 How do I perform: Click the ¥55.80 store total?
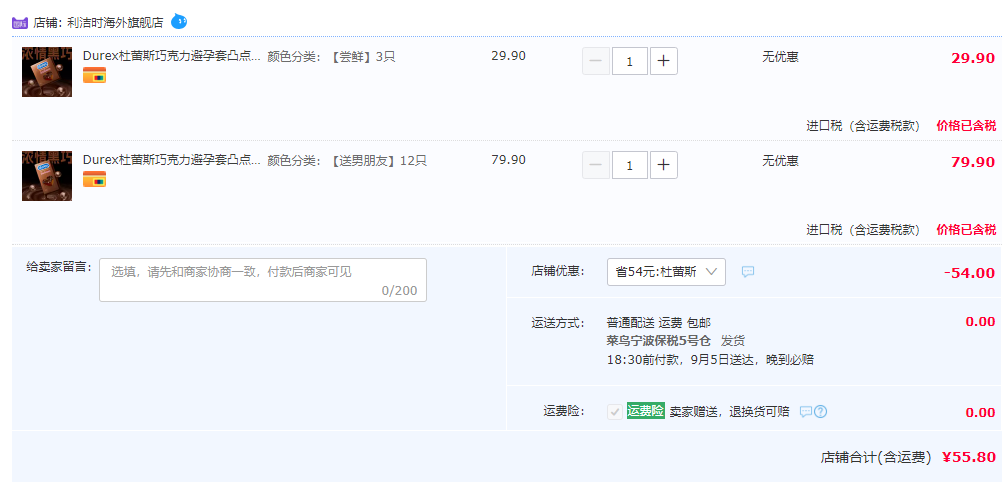[x=969, y=457]
